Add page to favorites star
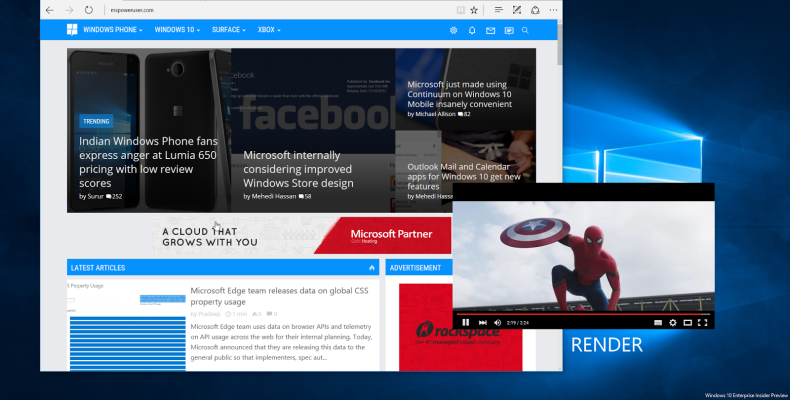Screen dimensions: 790x400 coord(474,10)
